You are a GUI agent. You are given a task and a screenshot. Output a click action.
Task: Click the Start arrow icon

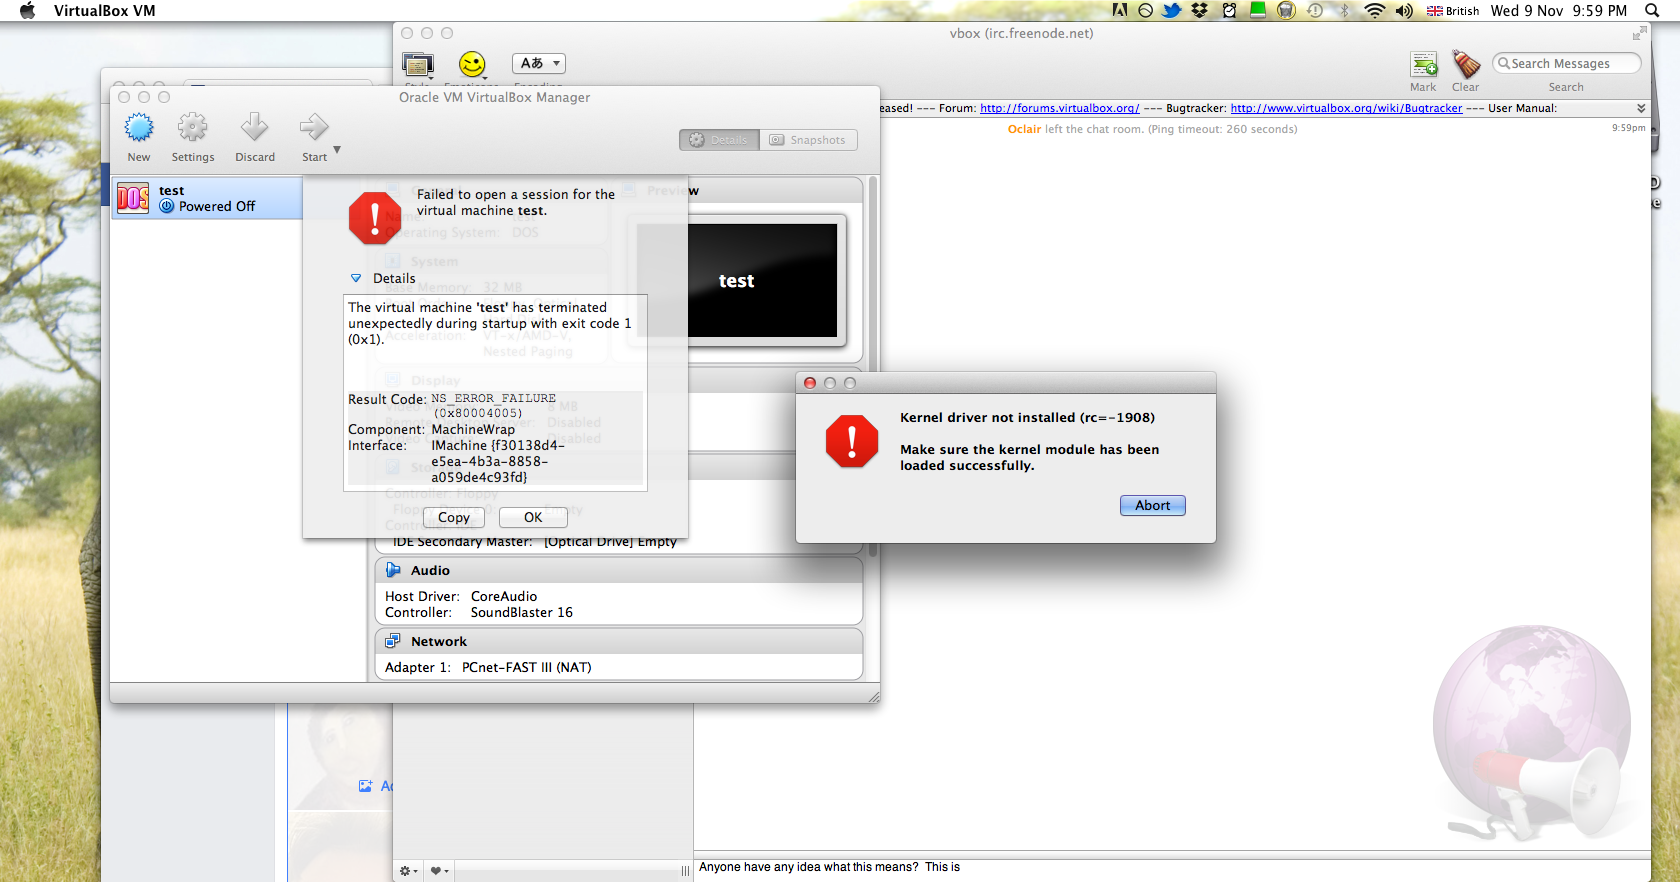(314, 128)
